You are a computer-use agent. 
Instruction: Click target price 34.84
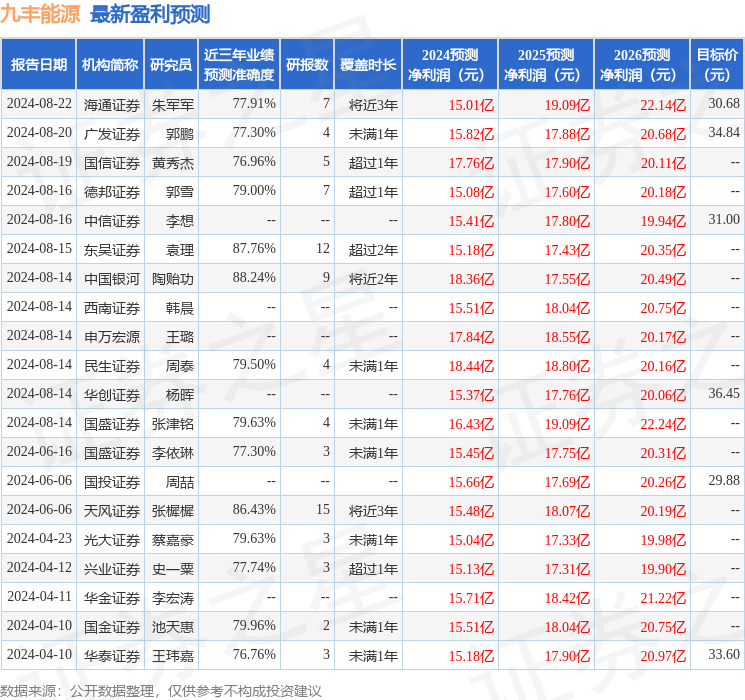pos(724,132)
